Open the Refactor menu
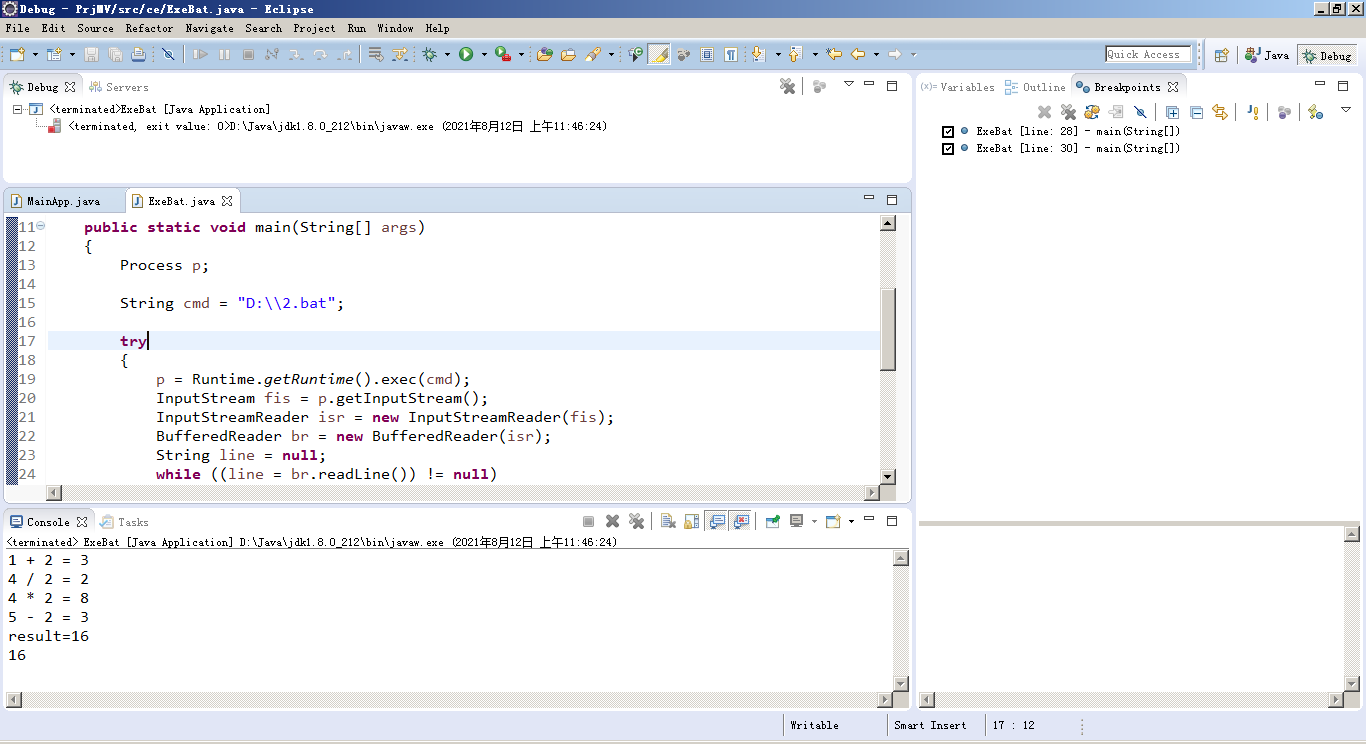 pos(150,28)
